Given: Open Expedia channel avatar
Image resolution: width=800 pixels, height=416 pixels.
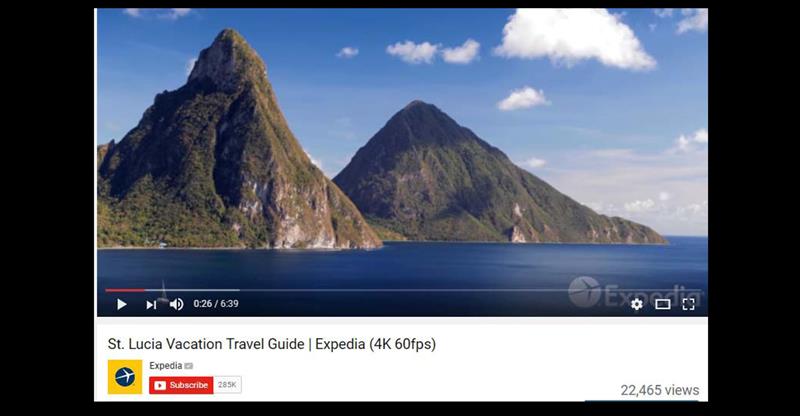Looking at the screenshot, I should tap(125, 377).
